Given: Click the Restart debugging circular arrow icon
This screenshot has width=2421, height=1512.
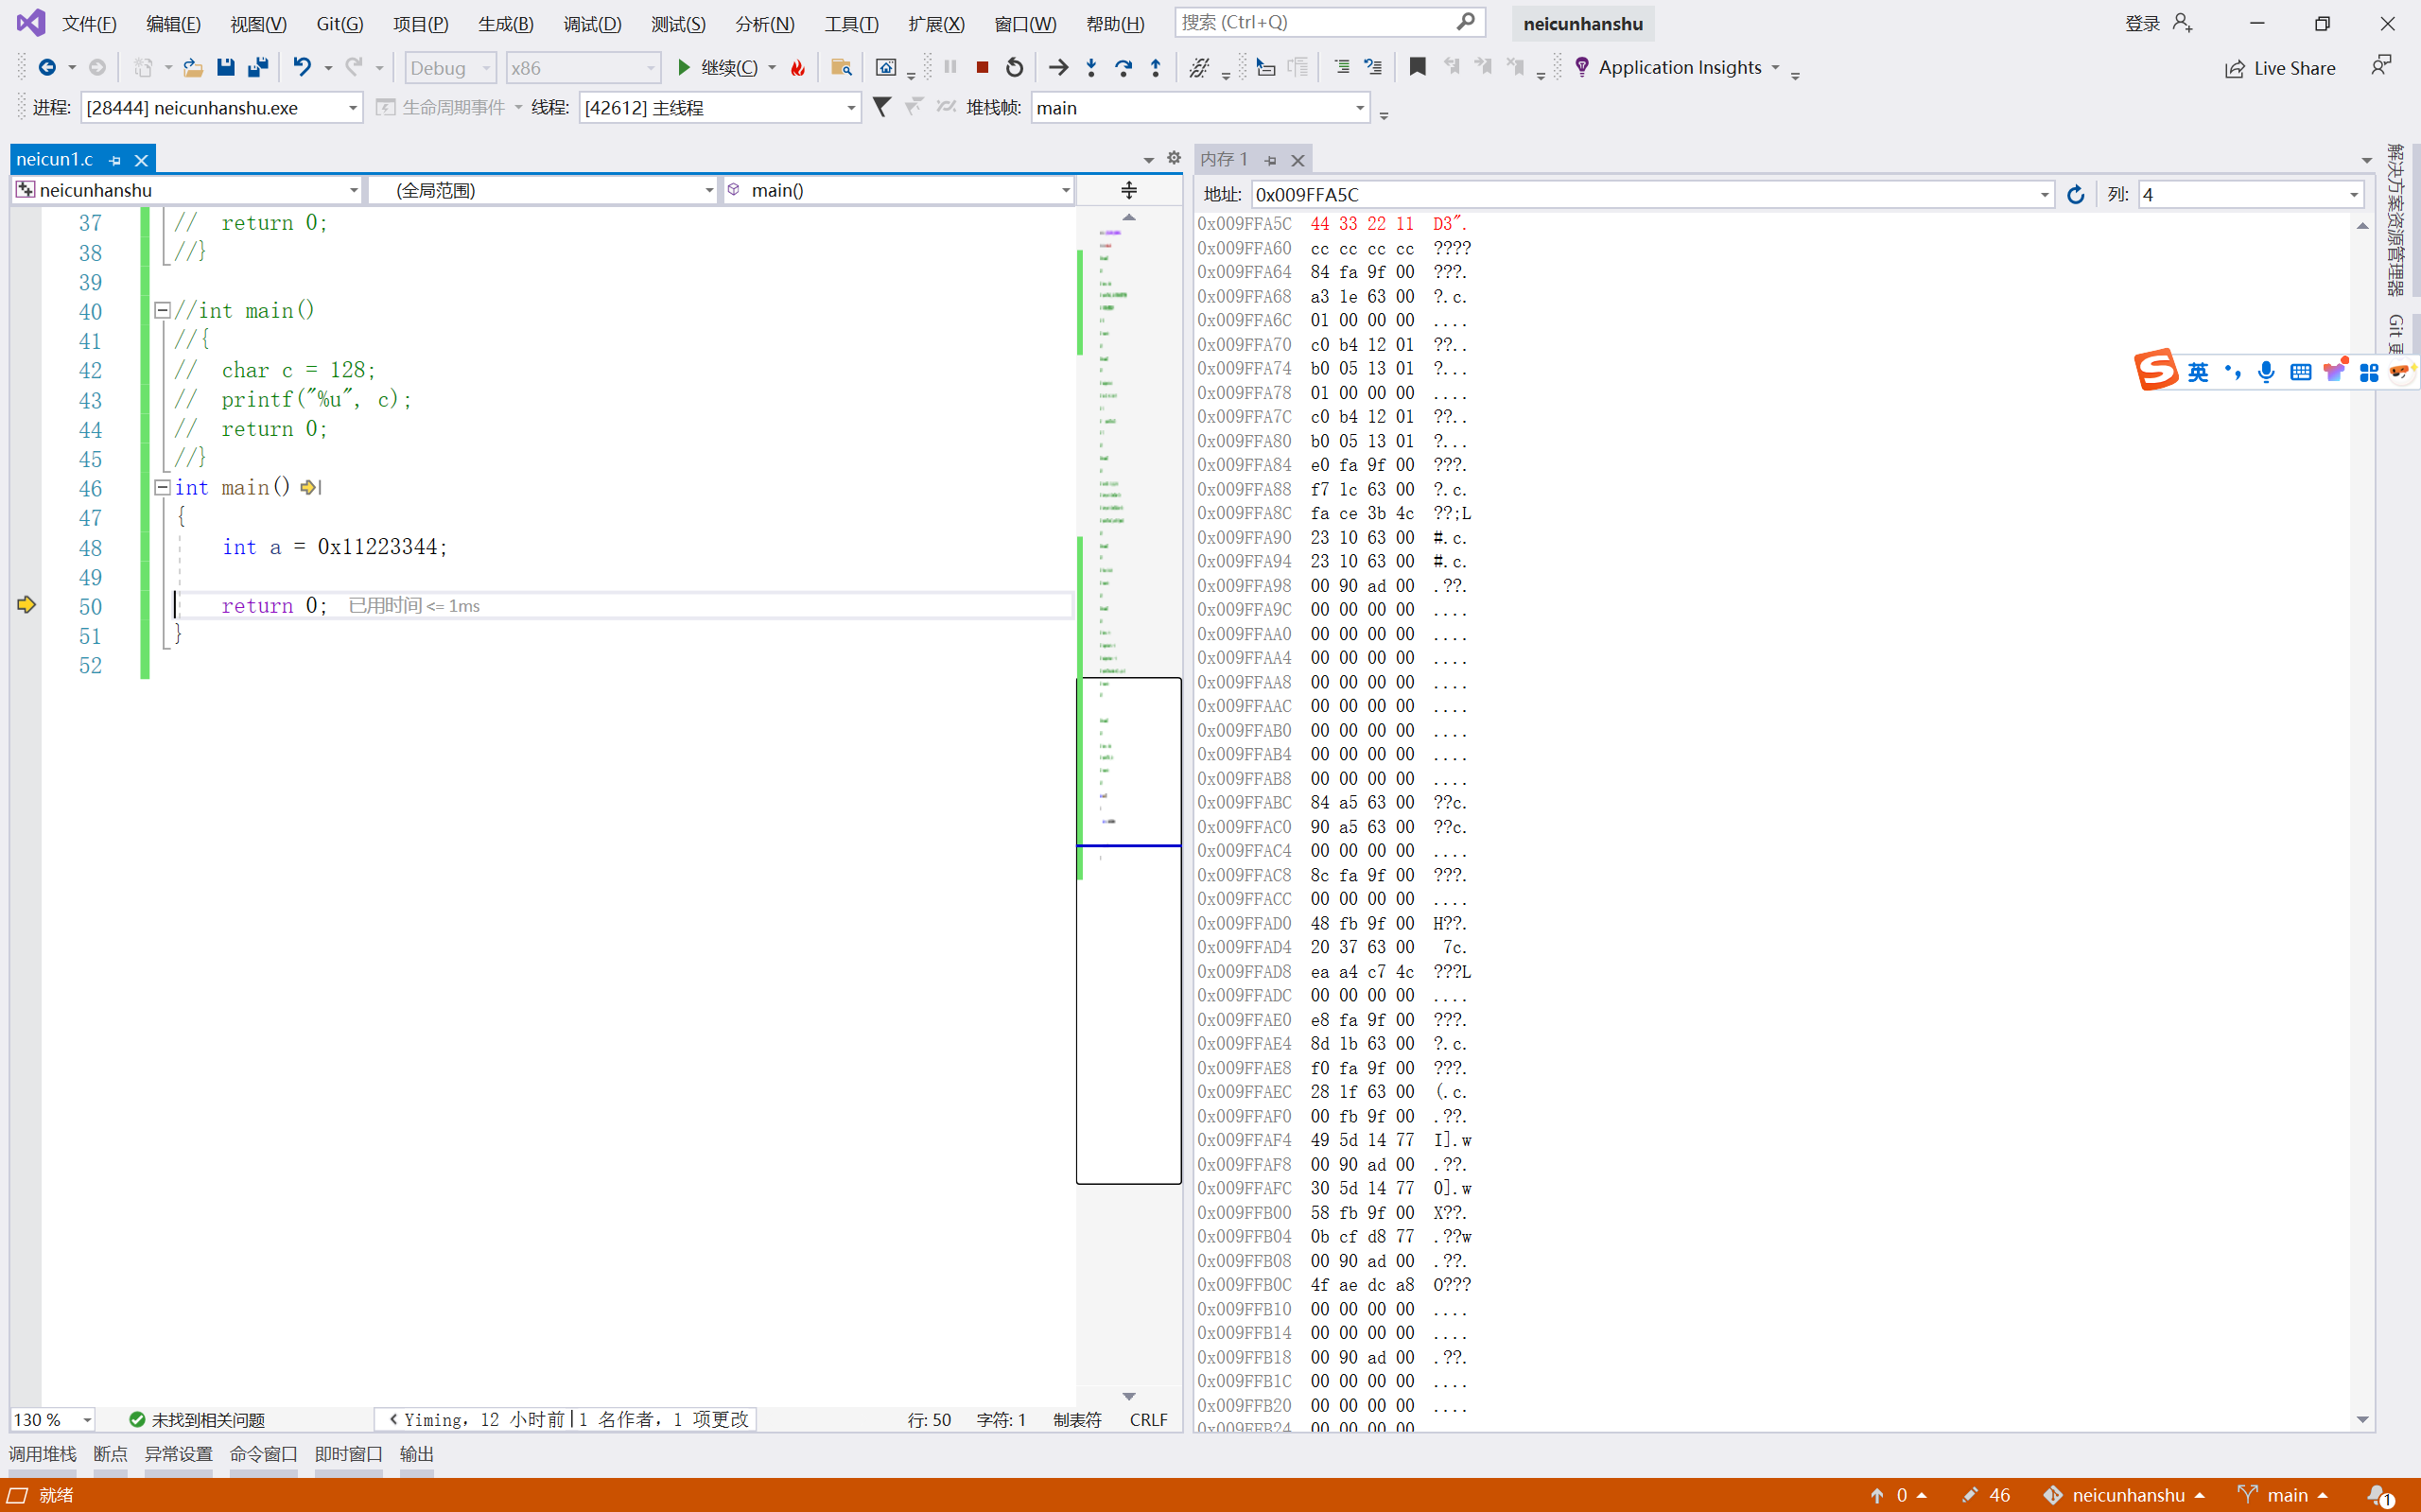Looking at the screenshot, I should pos(1014,67).
